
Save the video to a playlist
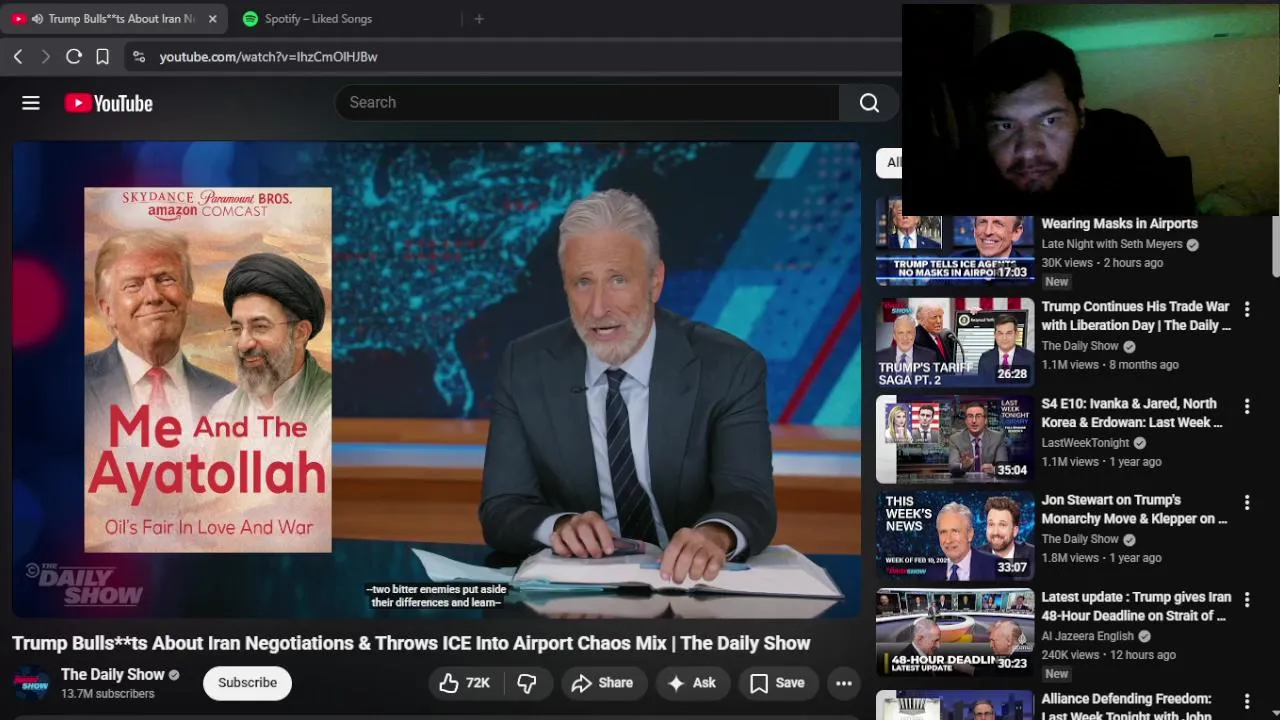(778, 683)
